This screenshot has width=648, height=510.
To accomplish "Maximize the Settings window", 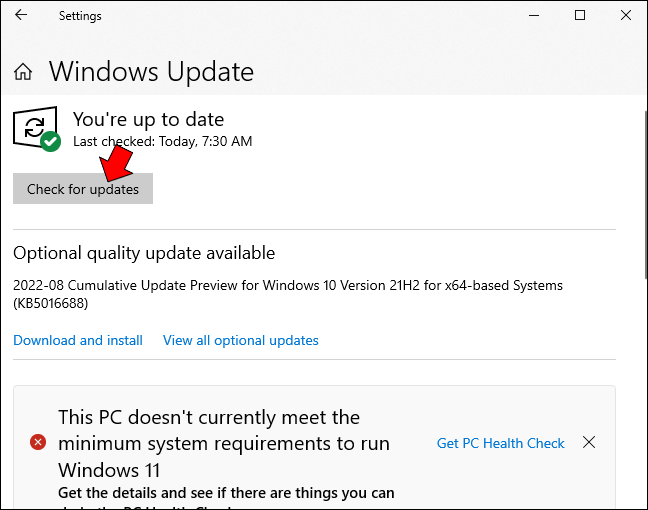I will (580, 15).
